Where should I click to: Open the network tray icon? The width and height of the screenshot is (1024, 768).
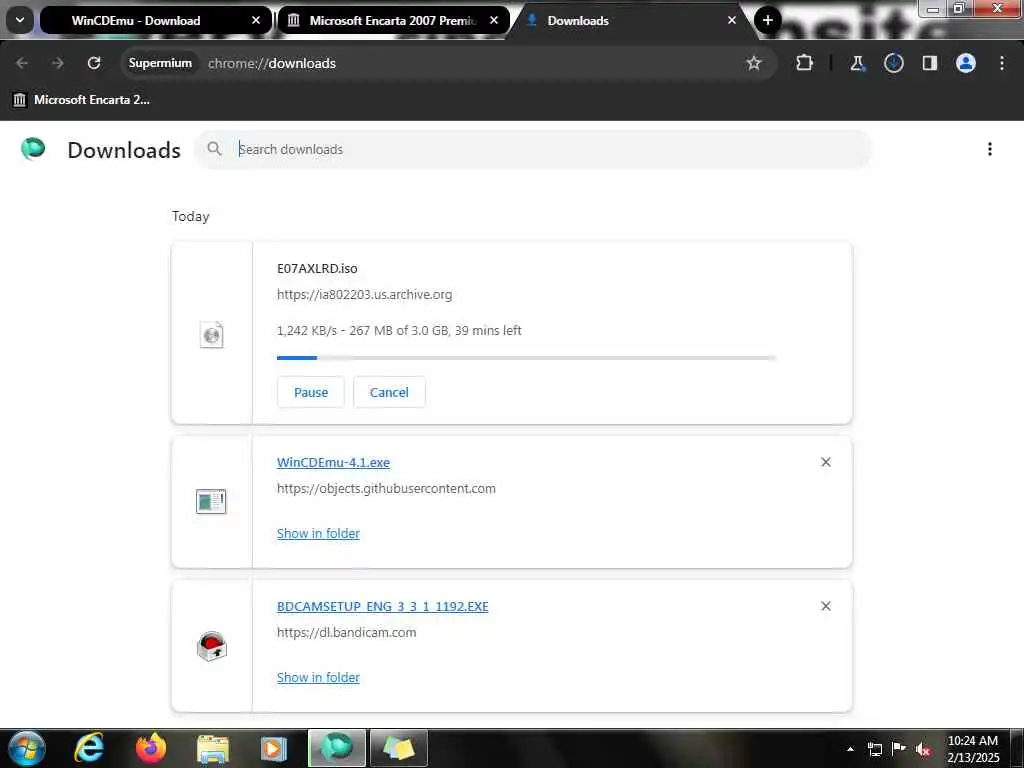click(x=874, y=749)
